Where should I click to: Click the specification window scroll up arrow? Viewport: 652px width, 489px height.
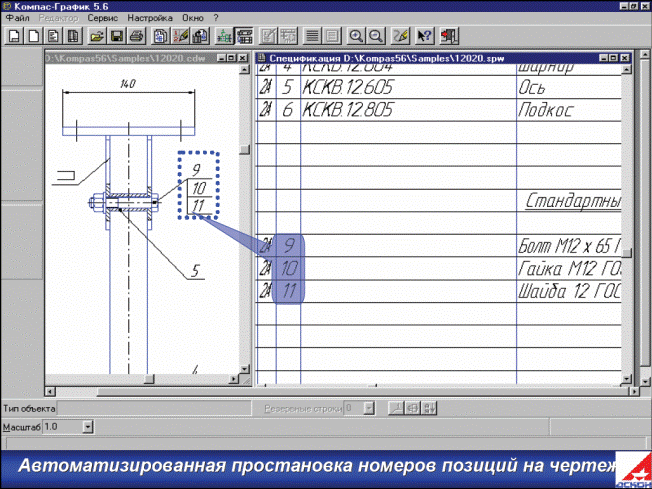pyautogui.click(x=627, y=69)
